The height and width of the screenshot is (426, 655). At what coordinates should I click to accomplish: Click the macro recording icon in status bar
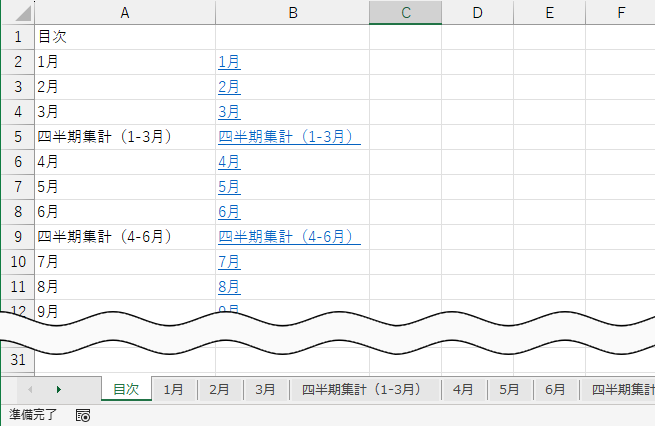tap(83, 415)
